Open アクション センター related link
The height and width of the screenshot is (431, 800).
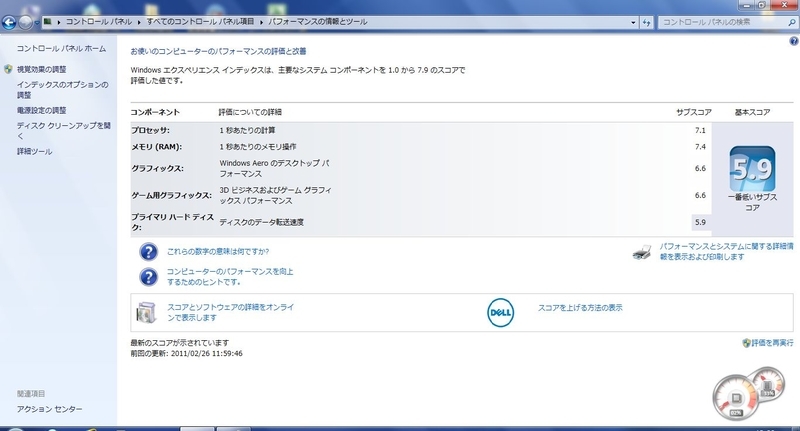[49, 409]
